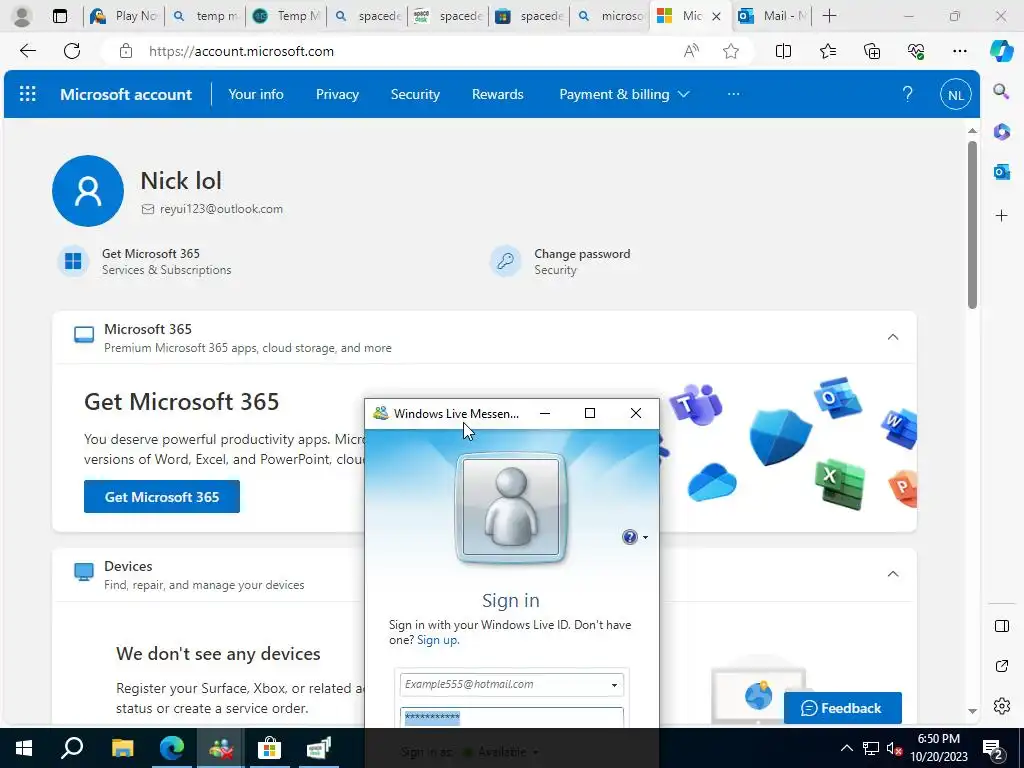Screen dimensions: 1024x768
Task: Click Sign up link in Messenger
Action: tap(438, 640)
